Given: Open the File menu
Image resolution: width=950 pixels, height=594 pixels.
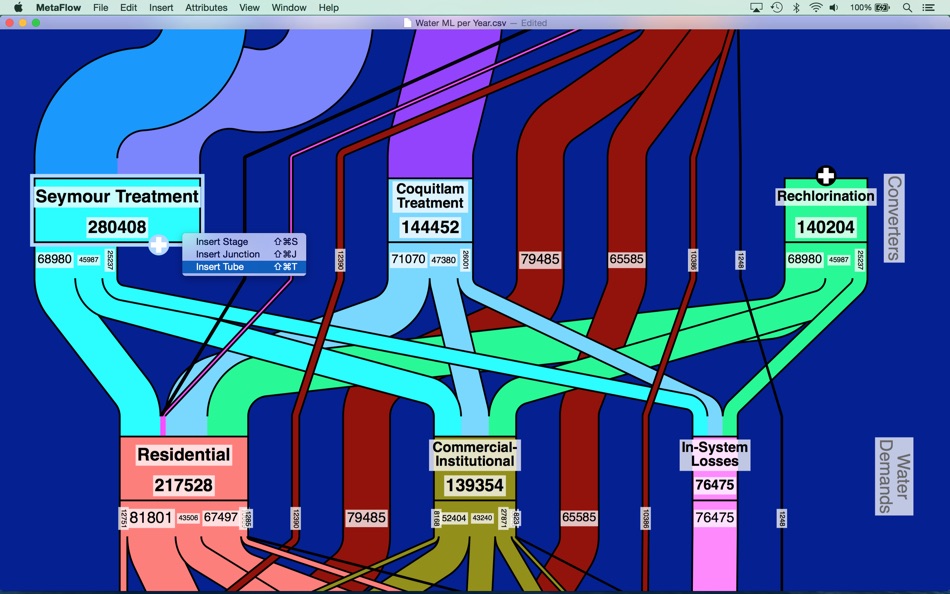Looking at the screenshot, I should (x=101, y=7).
